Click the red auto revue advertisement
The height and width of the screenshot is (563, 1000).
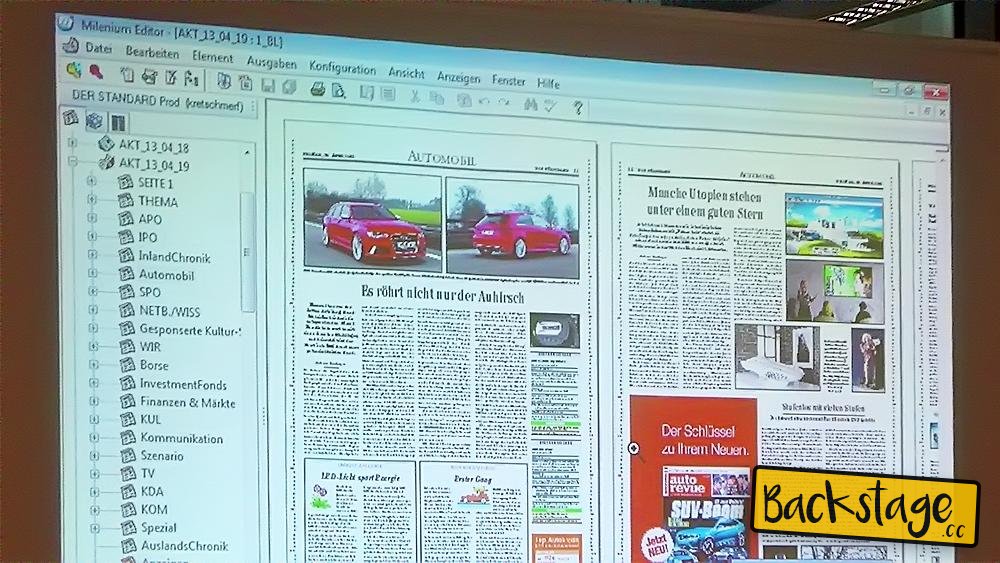[693, 479]
